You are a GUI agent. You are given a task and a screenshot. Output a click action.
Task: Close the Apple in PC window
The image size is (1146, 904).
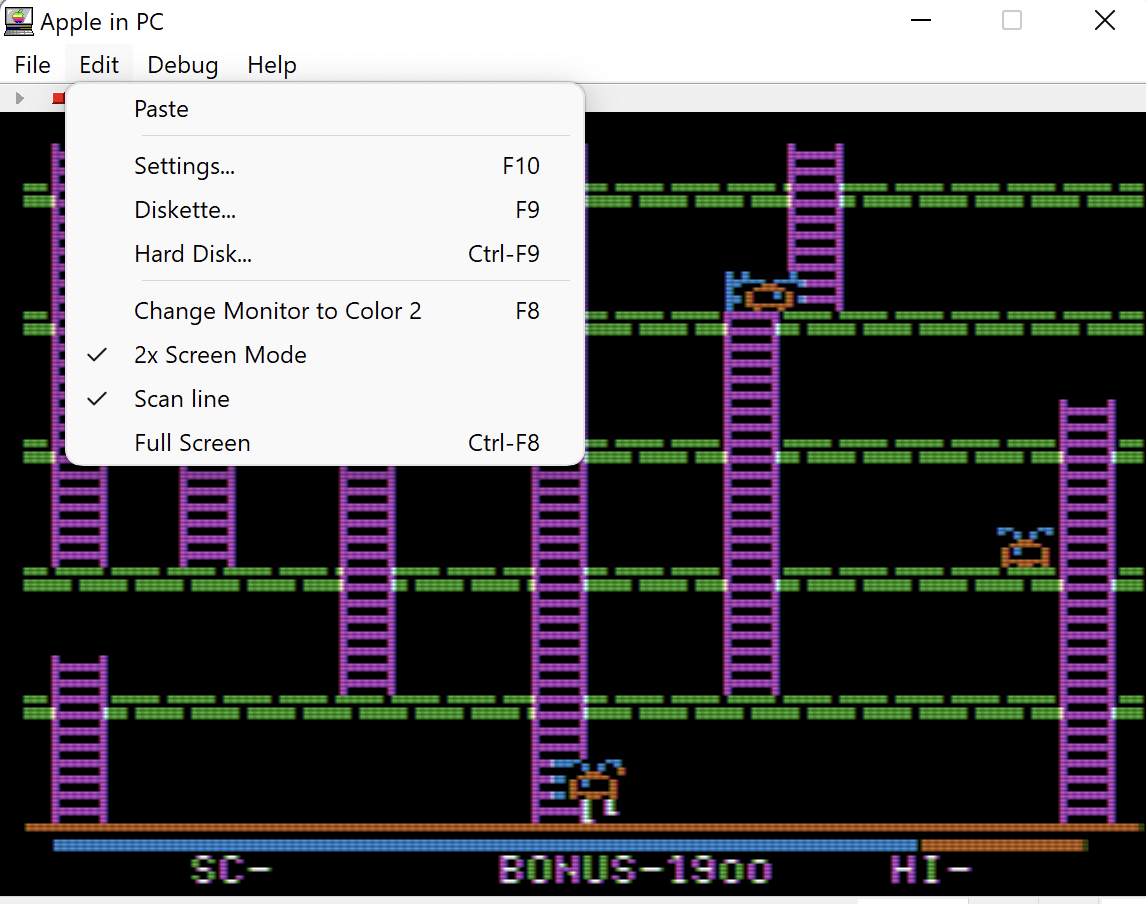point(1104,21)
